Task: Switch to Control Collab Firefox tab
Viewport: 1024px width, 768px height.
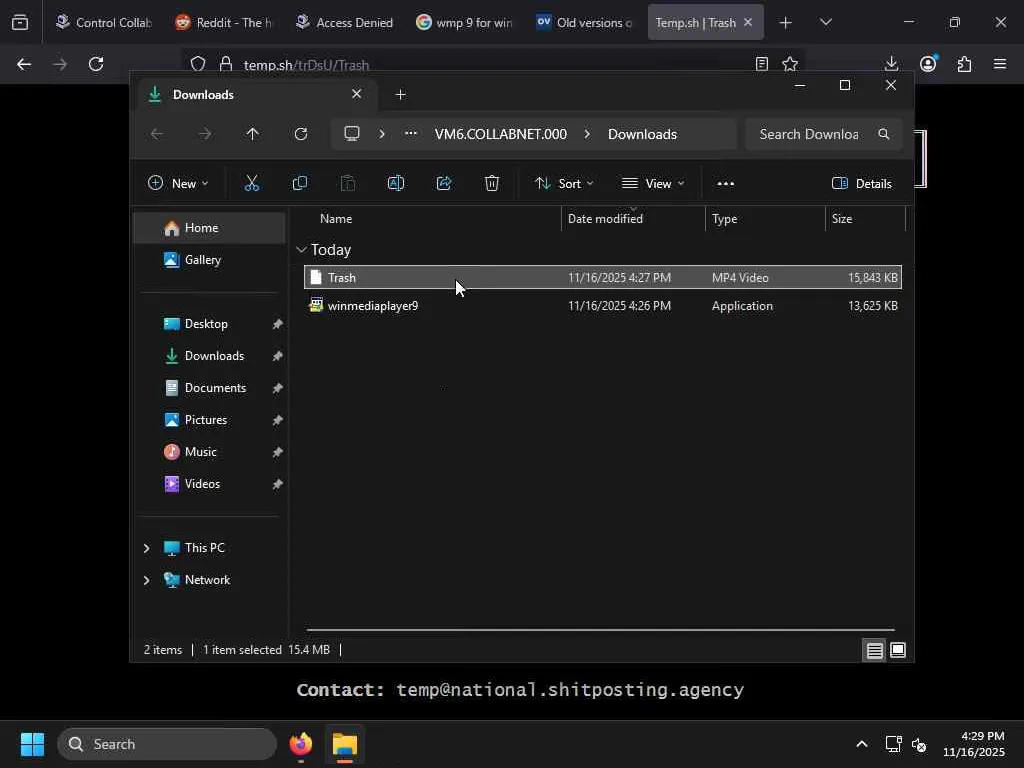Action: [103, 22]
